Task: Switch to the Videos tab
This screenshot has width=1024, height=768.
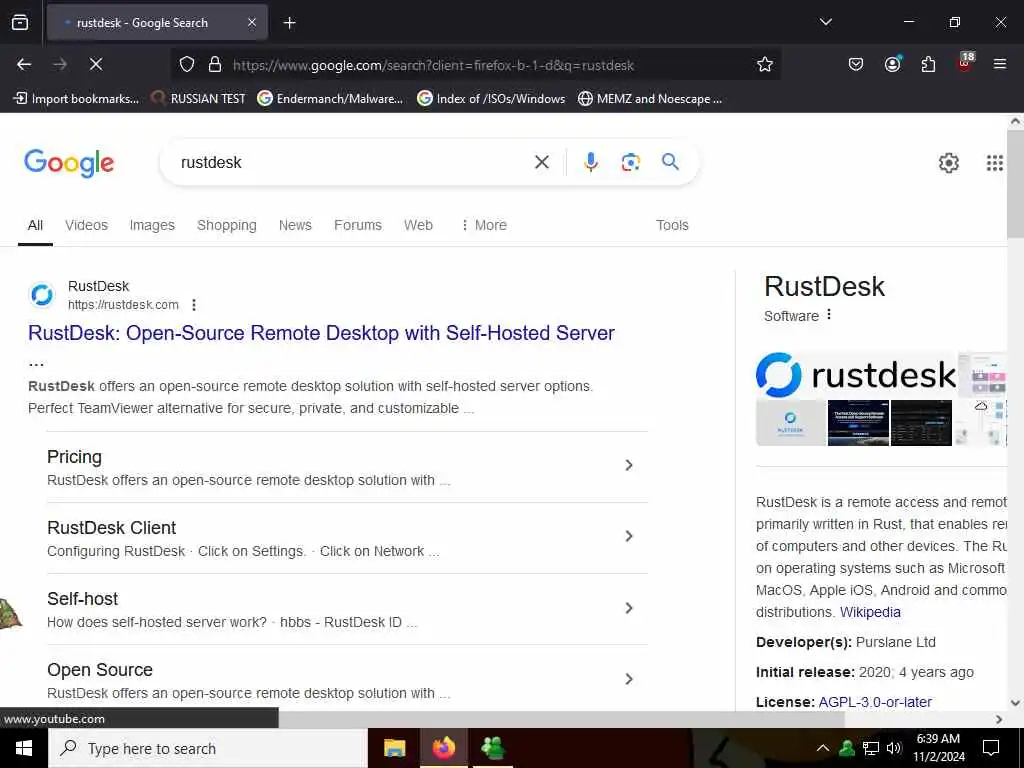Action: coord(86,225)
